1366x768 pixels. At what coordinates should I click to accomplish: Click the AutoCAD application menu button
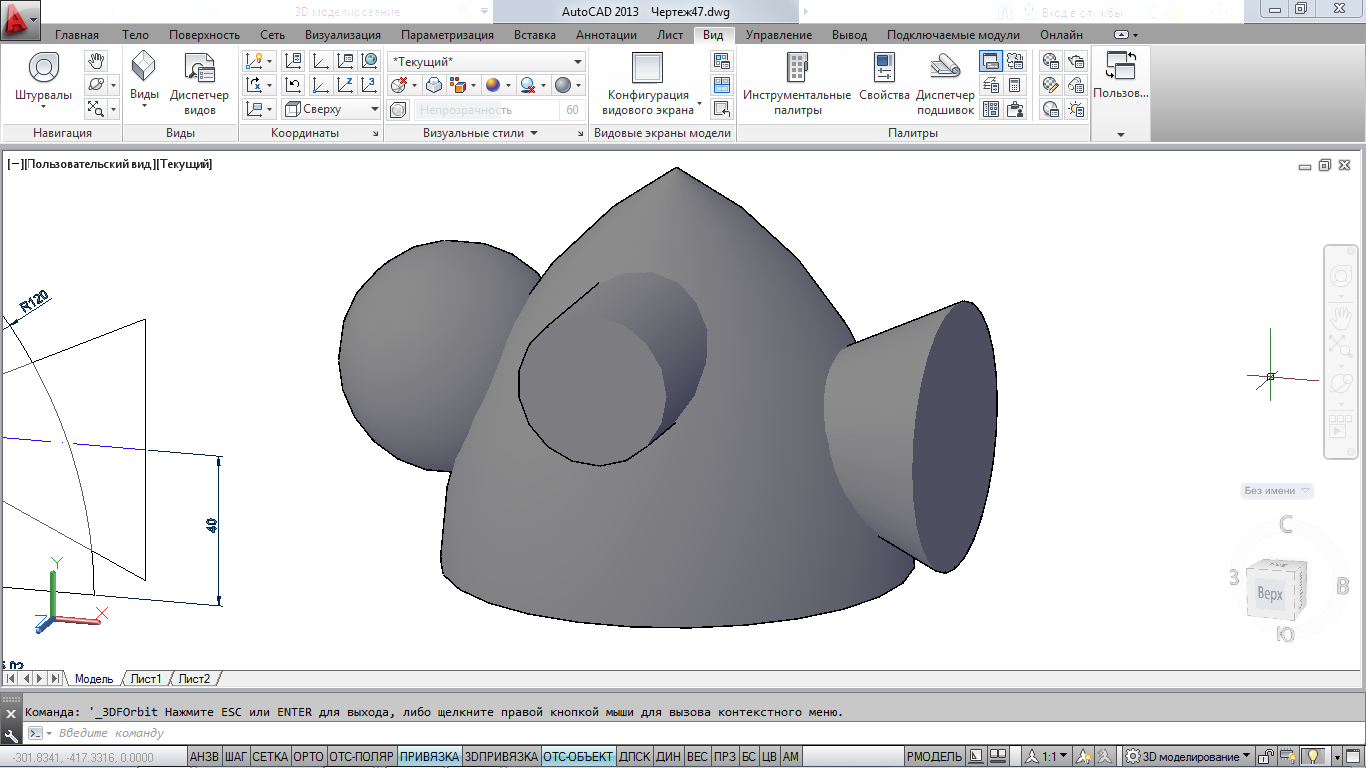20,18
